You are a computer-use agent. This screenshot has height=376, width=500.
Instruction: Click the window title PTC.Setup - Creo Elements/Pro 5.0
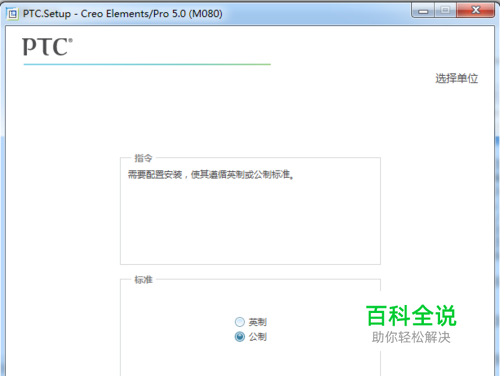[122, 14]
